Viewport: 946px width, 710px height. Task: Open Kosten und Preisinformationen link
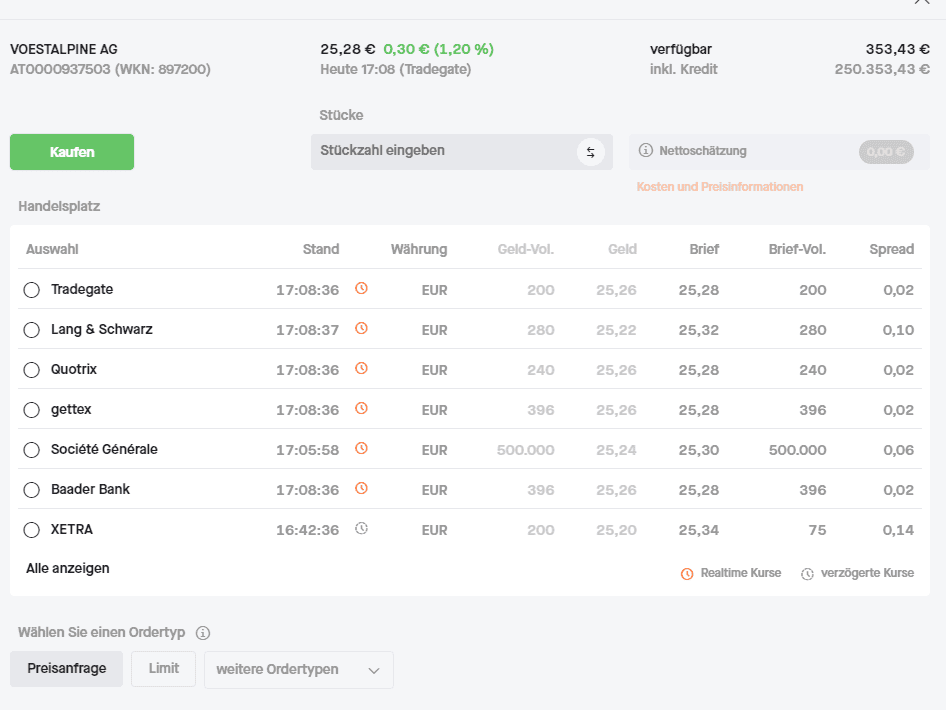pos(719,187)
